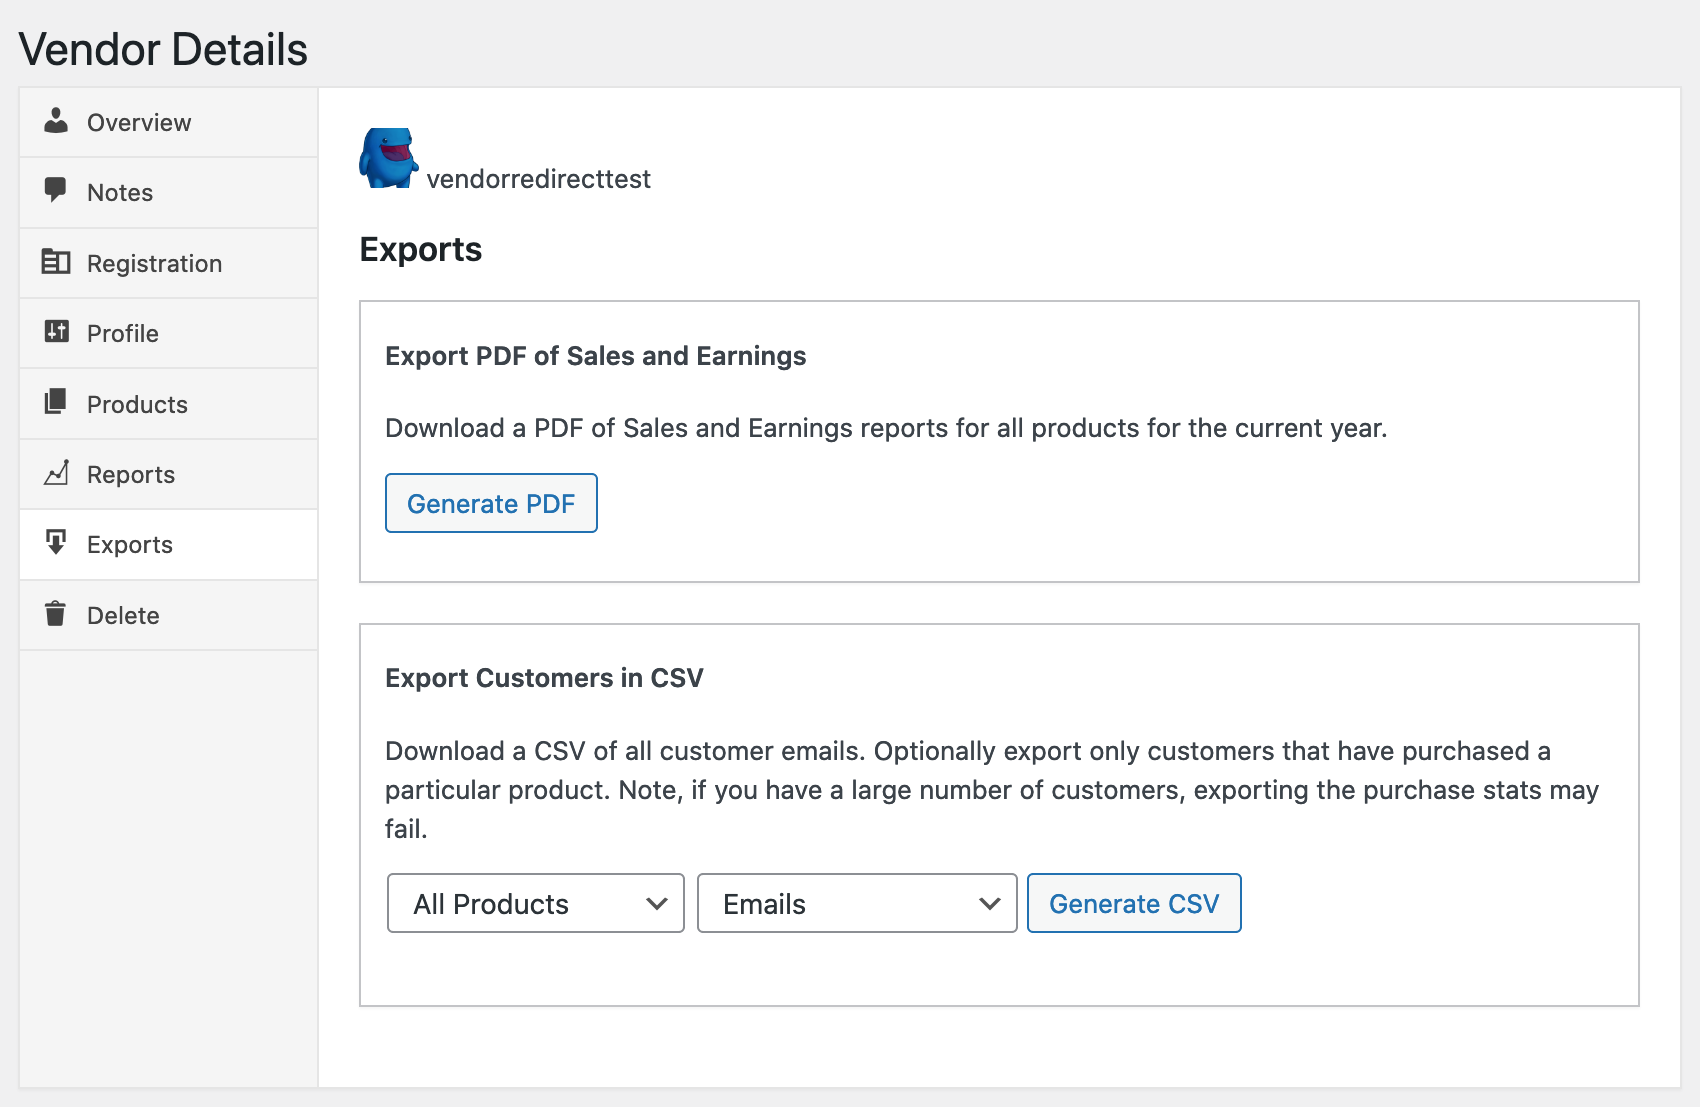Switch to the Overview tab
1700x1107 pixels.
tap(139, 123)
